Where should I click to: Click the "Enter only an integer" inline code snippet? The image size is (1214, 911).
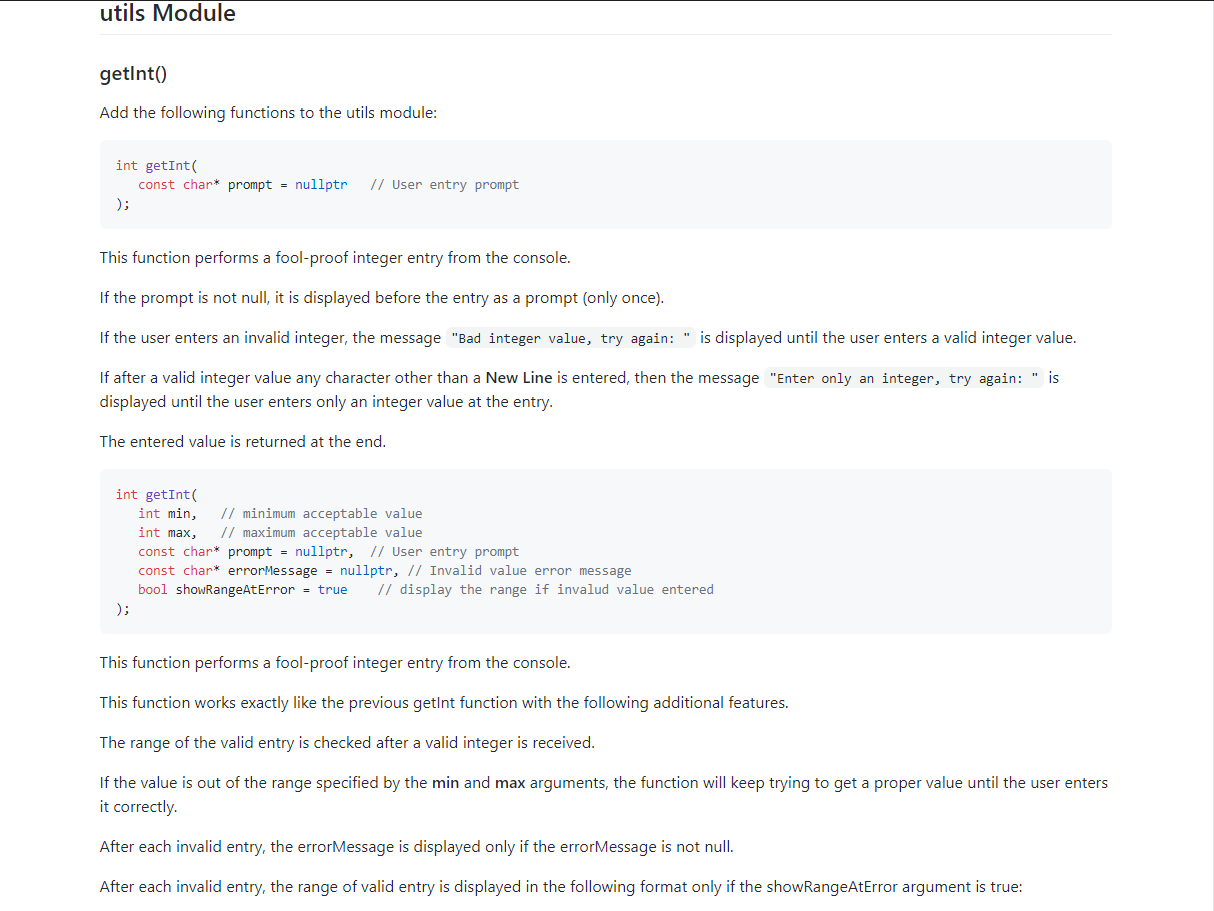903,378
